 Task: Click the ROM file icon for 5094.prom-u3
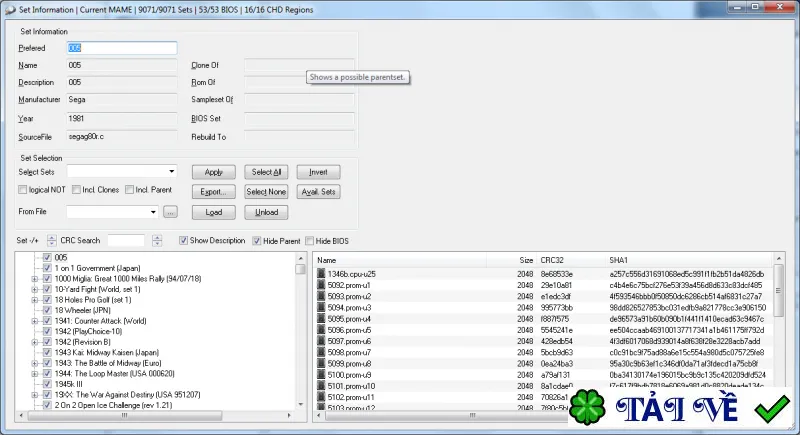(321, 307)
